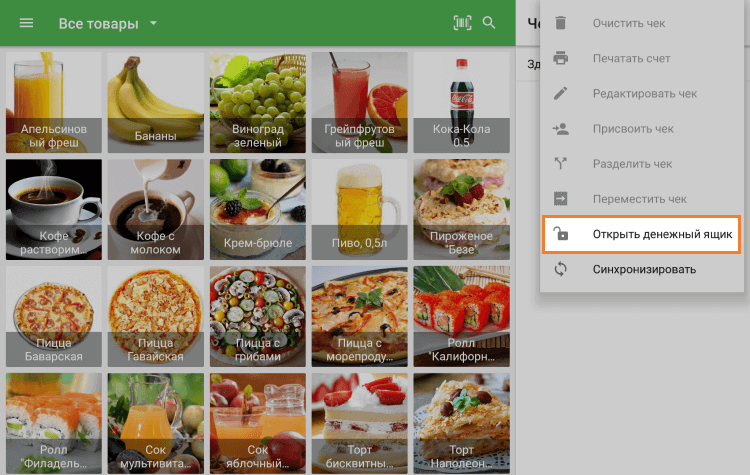Click the trash icon for clearing receipt
This screenshot has width=750, height=475.
[561, 23]
